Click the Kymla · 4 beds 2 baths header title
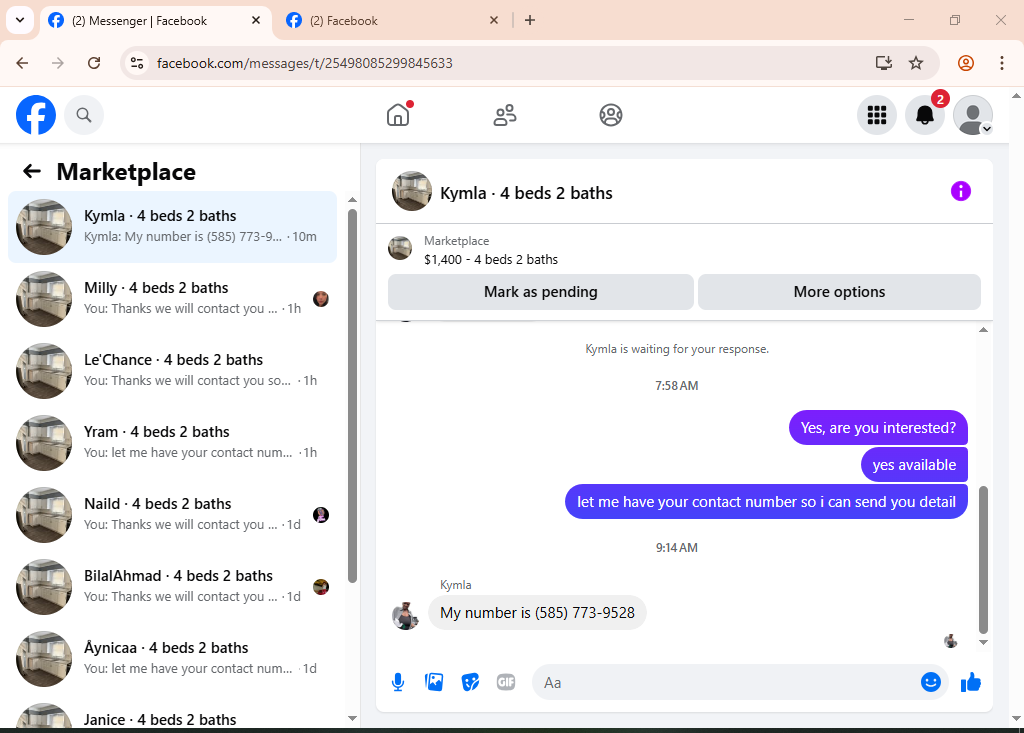1024x733 pixels. pyautogui.click(x=526, y=193)
